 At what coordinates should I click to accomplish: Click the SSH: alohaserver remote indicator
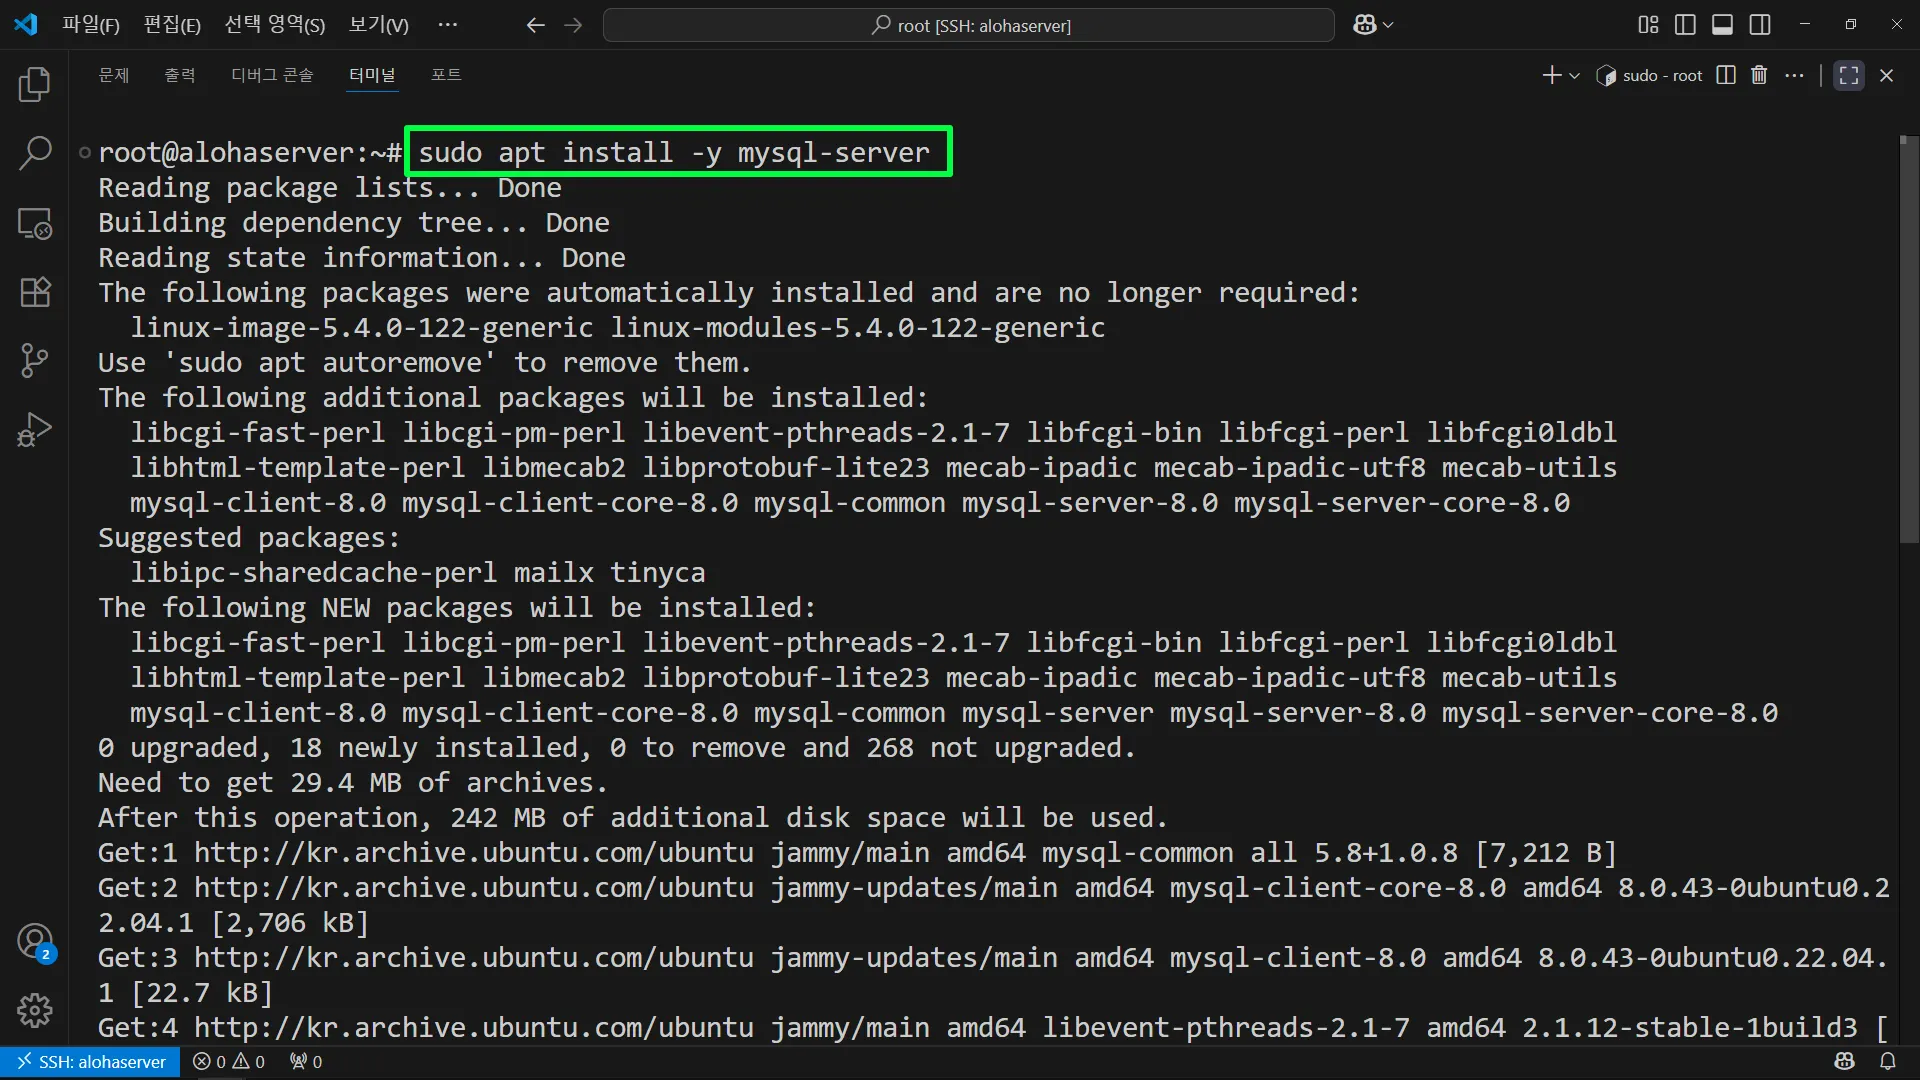tap(90, 1062)
